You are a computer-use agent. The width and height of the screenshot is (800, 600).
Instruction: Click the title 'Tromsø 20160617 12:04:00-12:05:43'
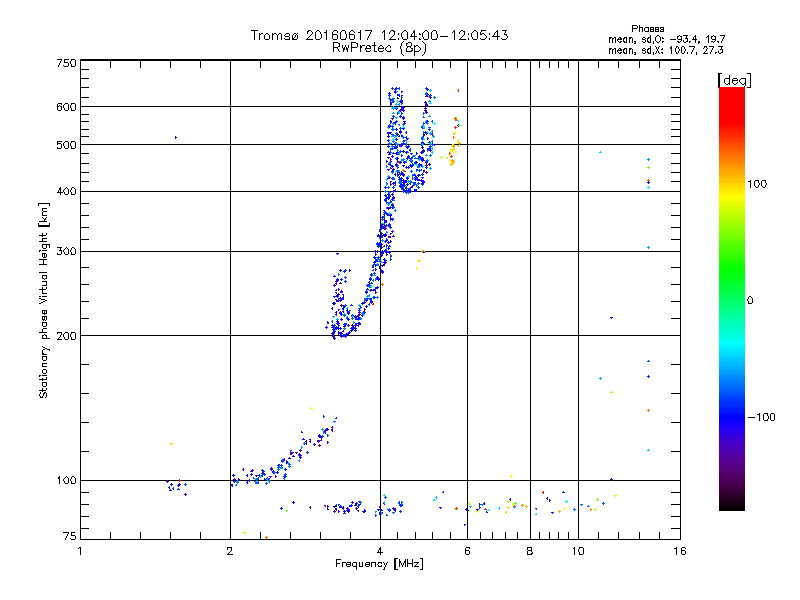379,35
